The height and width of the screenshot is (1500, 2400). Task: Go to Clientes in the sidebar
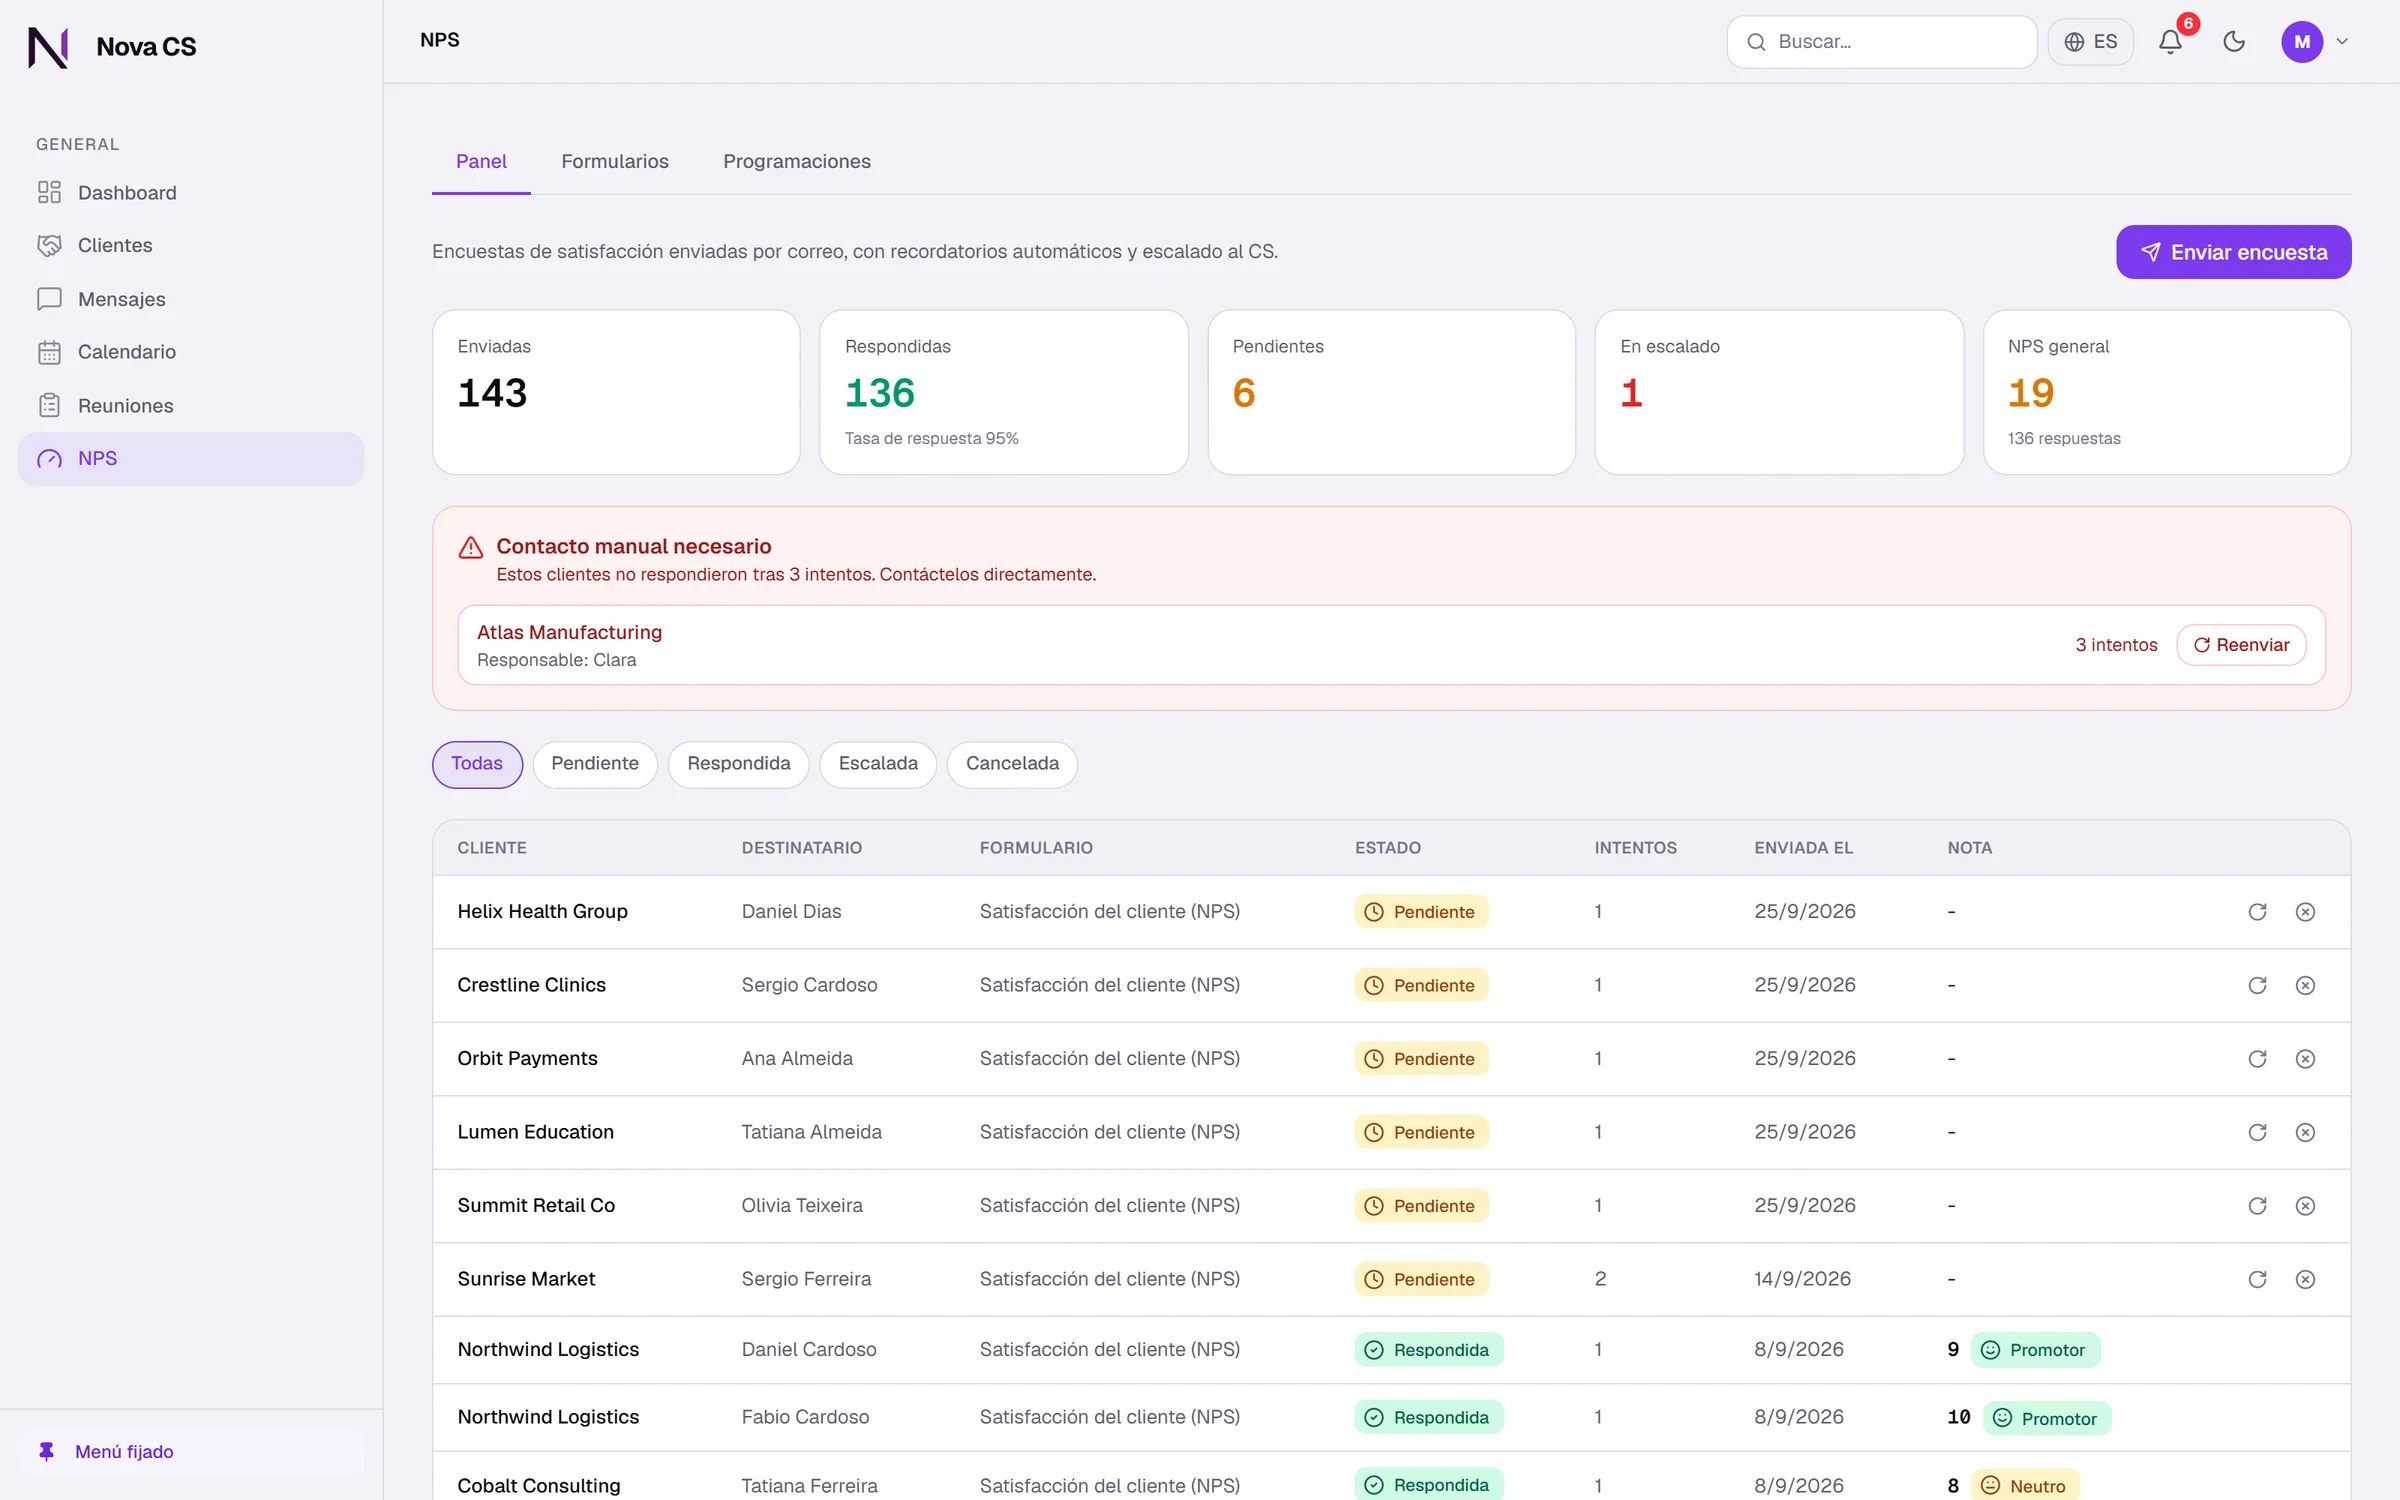click(x=191, y=245)
